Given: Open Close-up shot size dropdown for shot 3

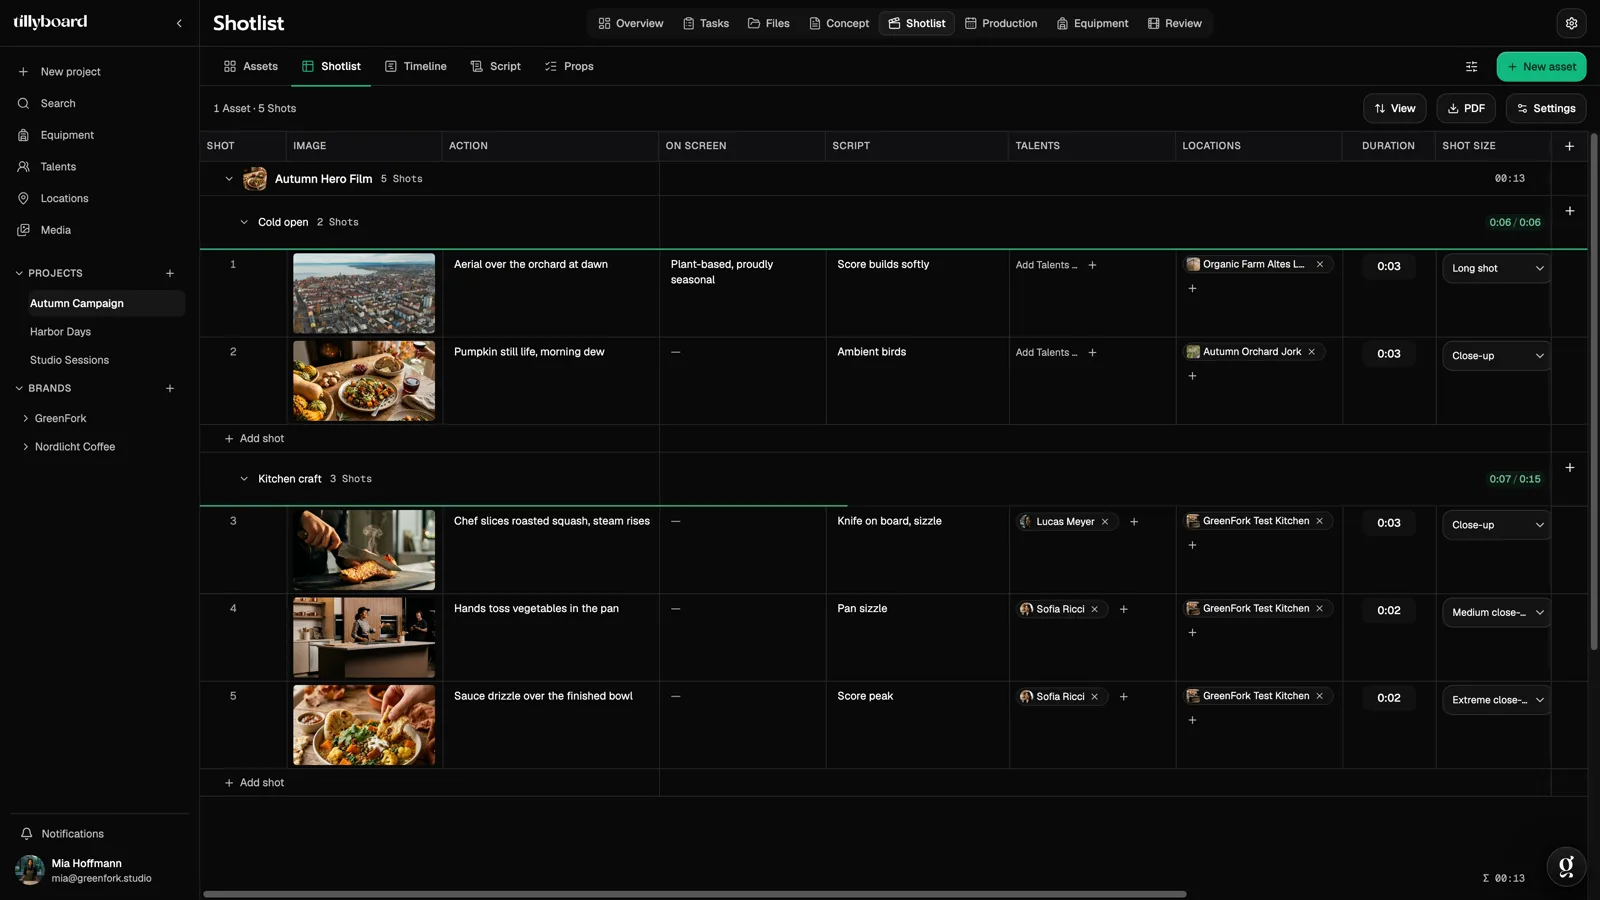Looking at the screenshot, I should (1497, 525).
